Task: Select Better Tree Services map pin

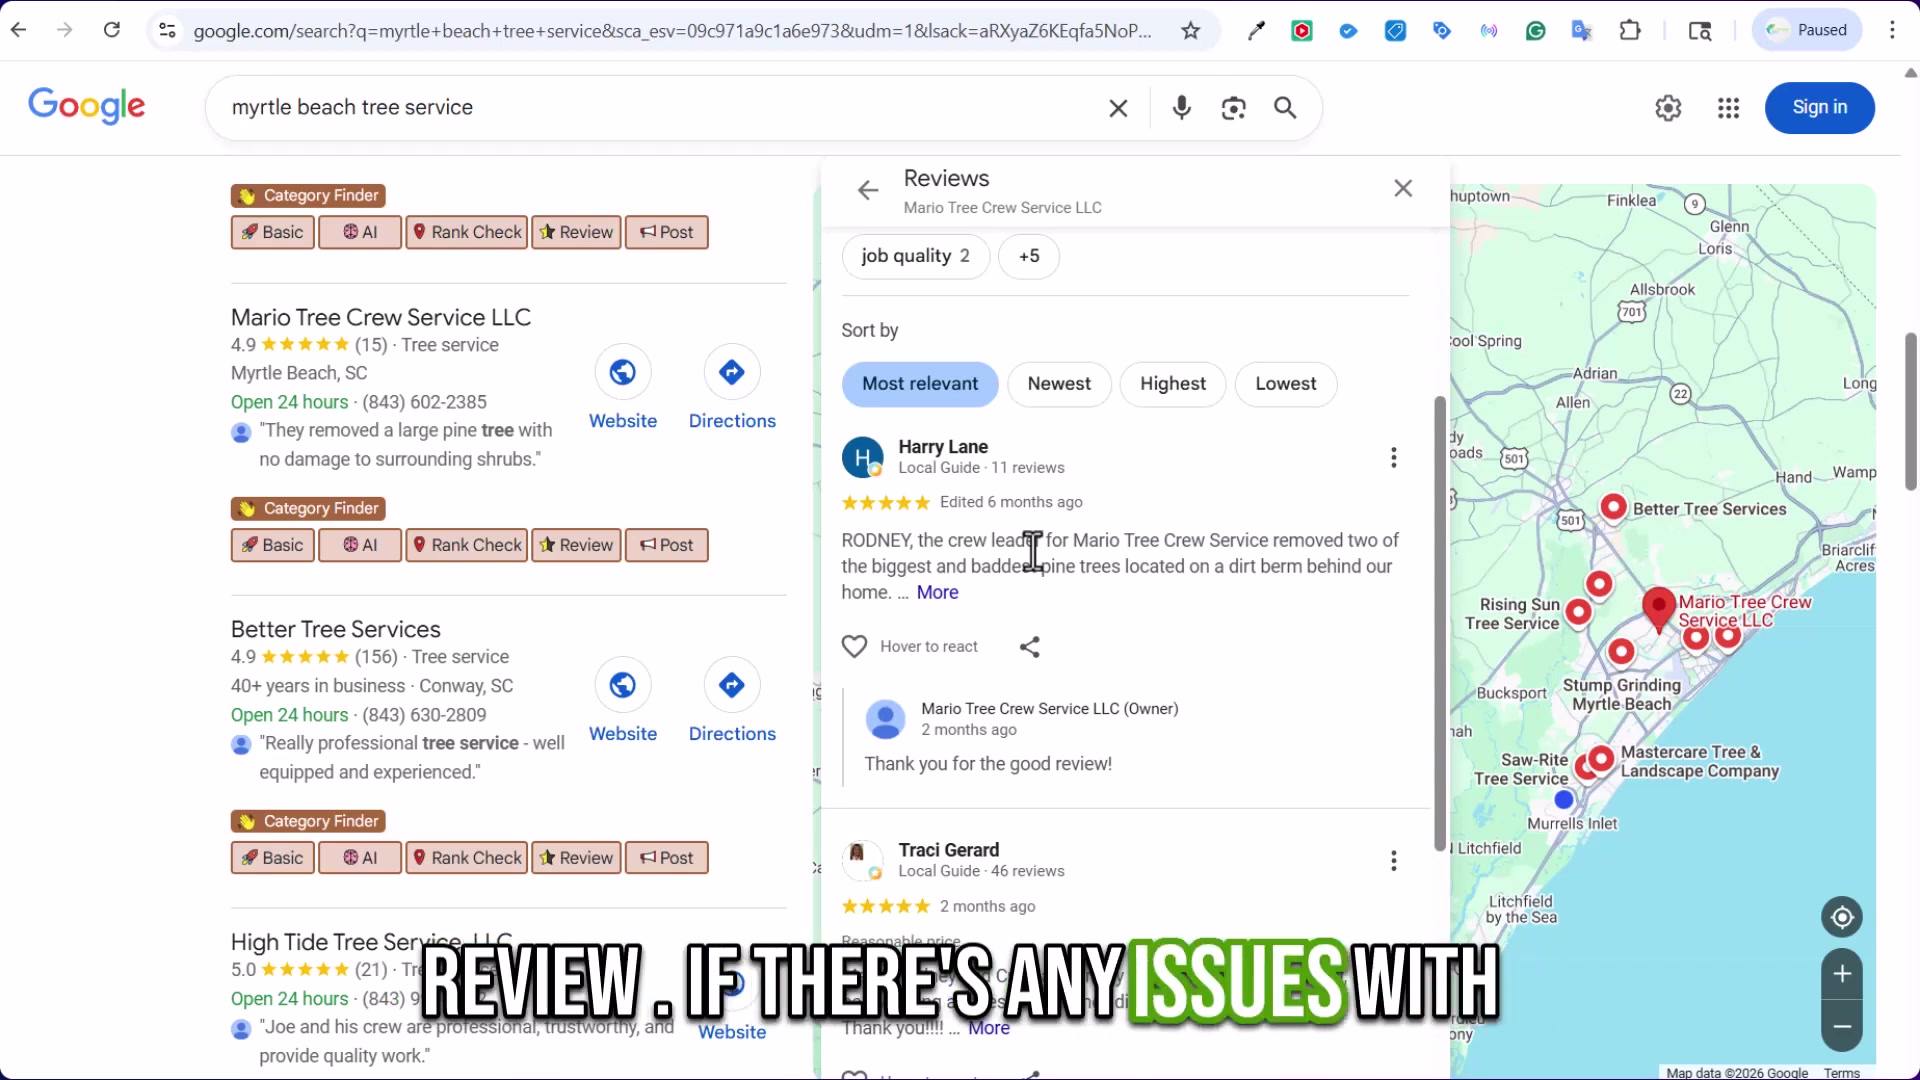Action: pos(1613,508)
